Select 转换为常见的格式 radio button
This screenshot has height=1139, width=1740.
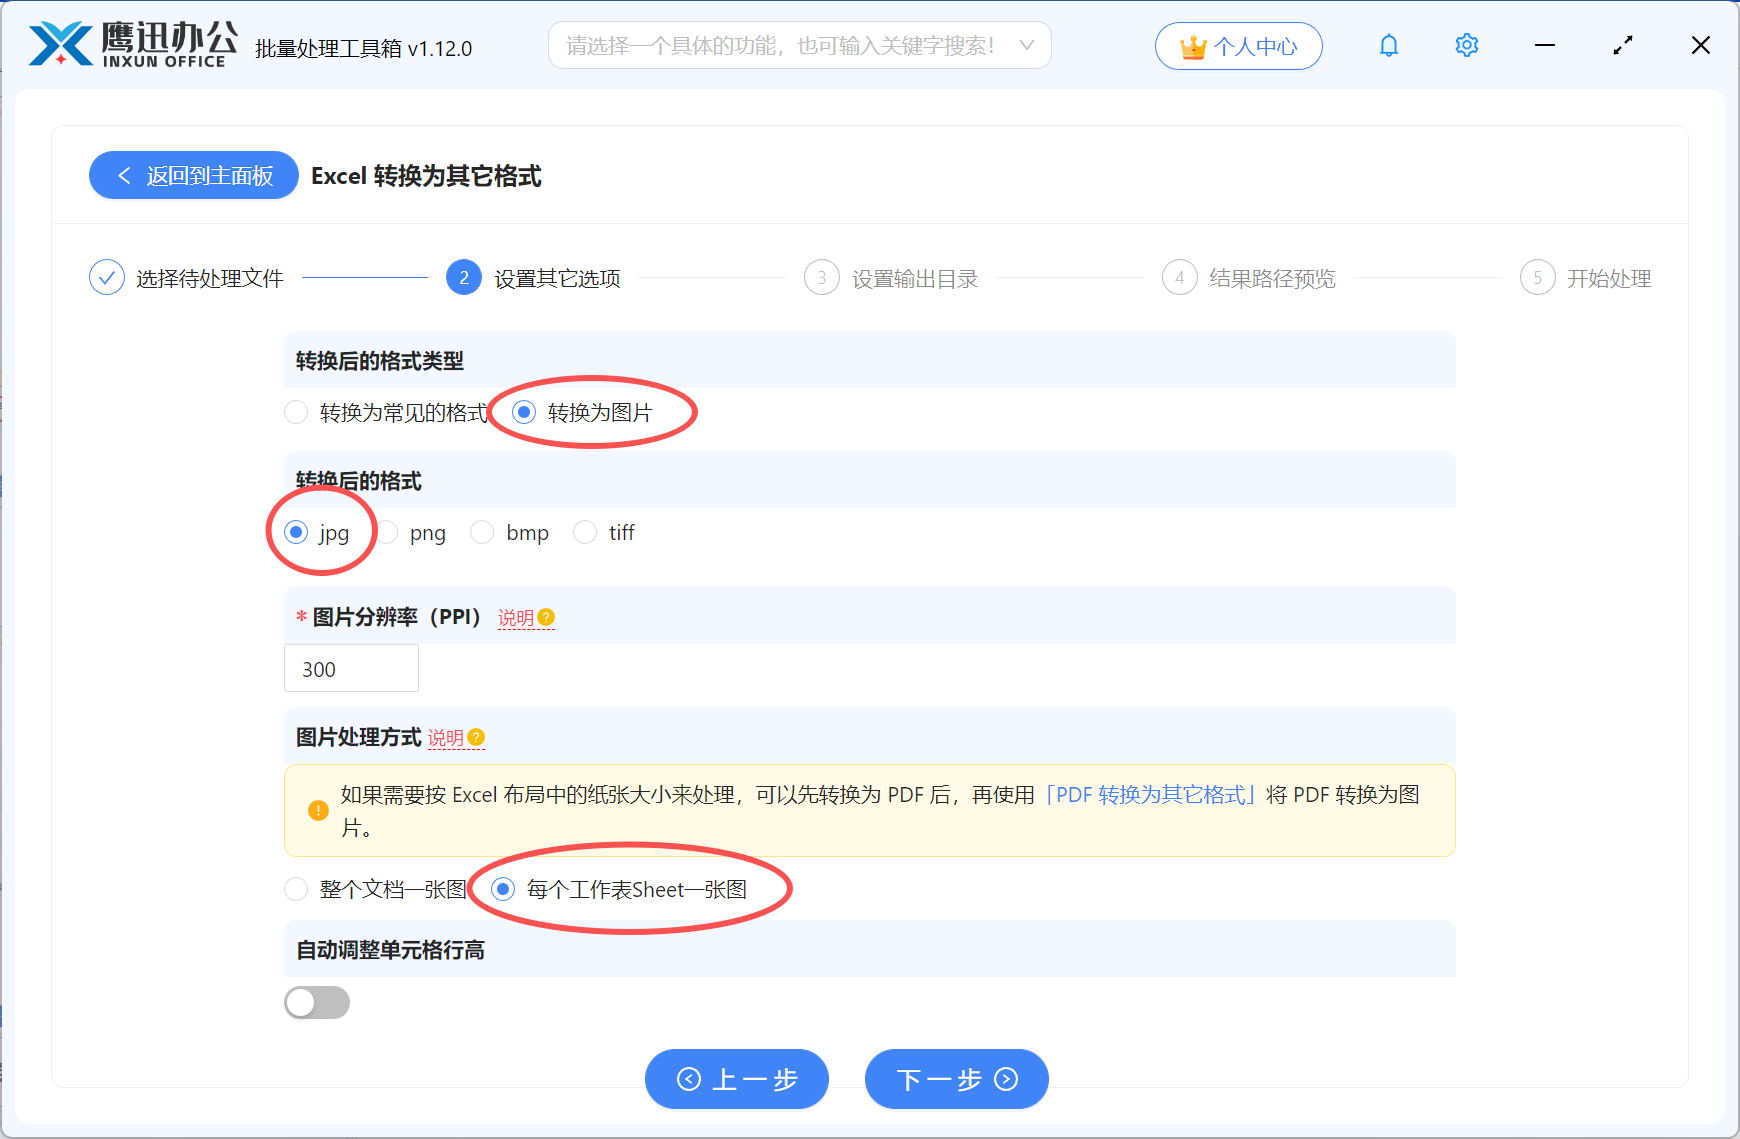[296, 412]
